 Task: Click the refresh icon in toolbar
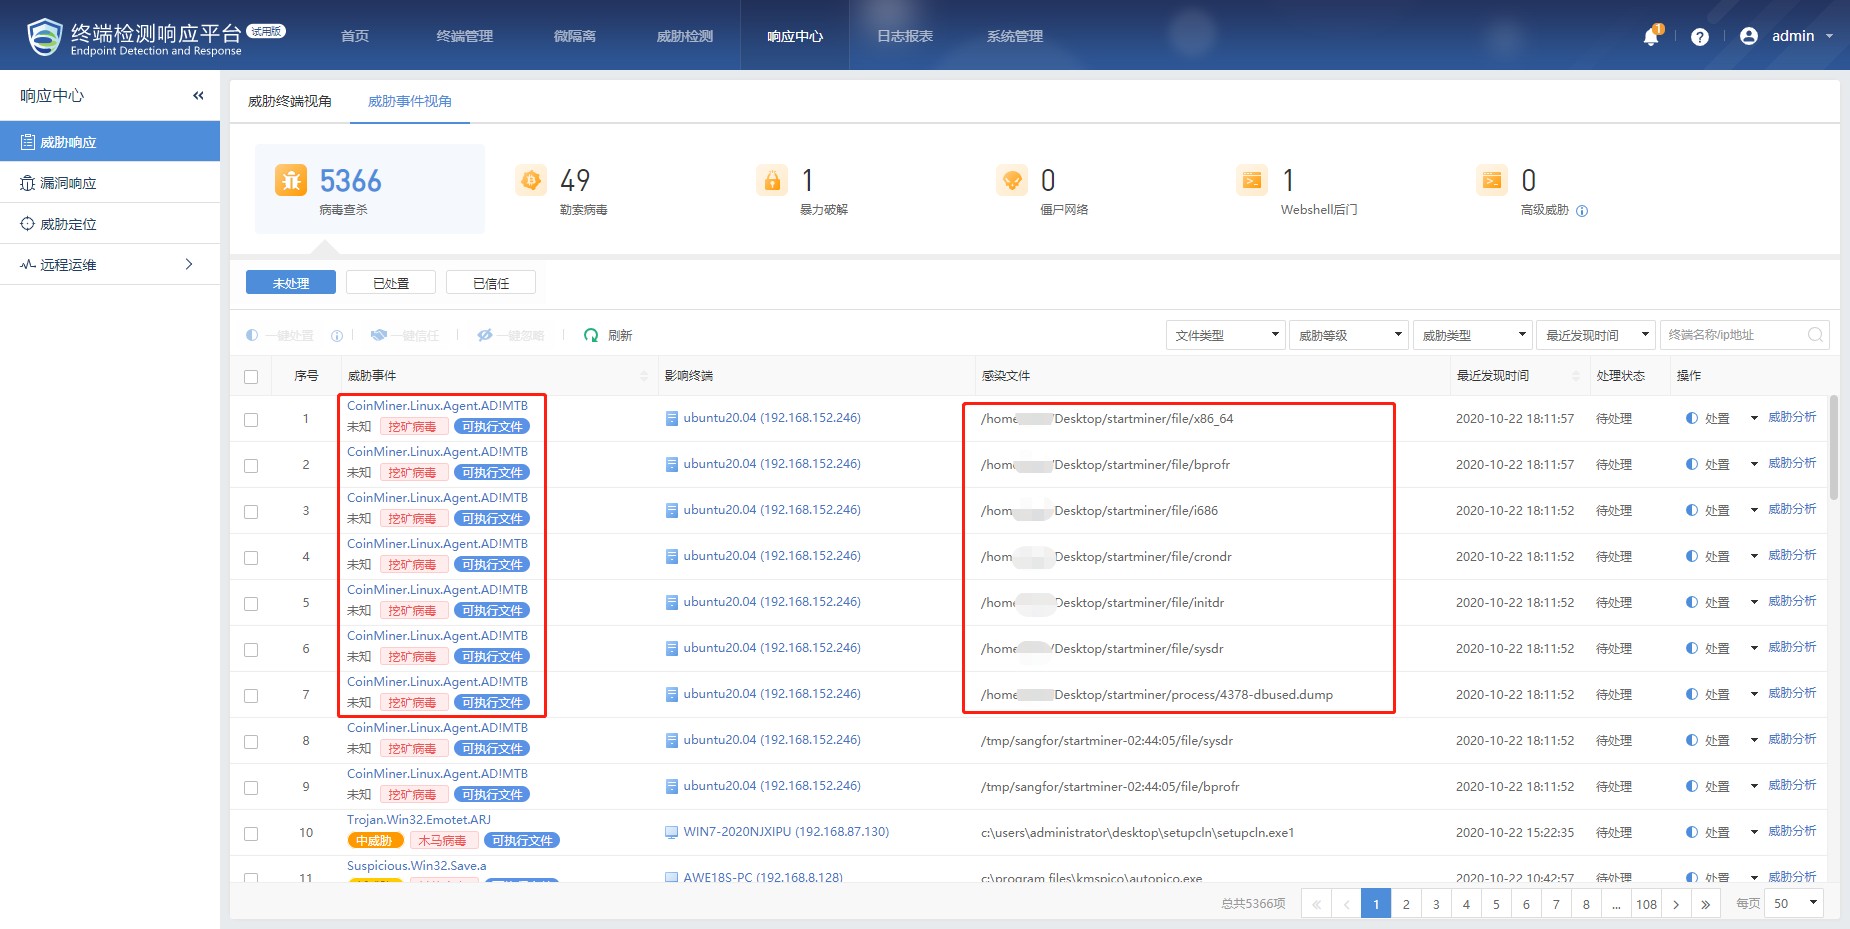coord(591,335)
